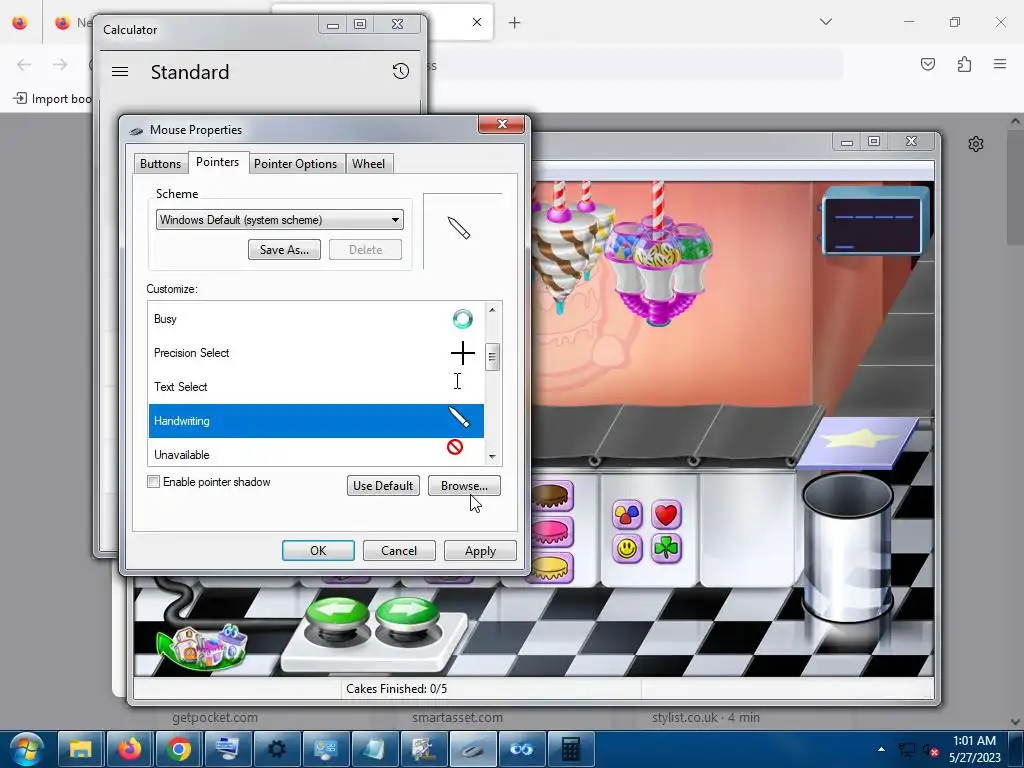The width and height of the screenshot is (1024, 768).
Task: Enable pointer shadow checkbox
Action: (x=153, y=482)
